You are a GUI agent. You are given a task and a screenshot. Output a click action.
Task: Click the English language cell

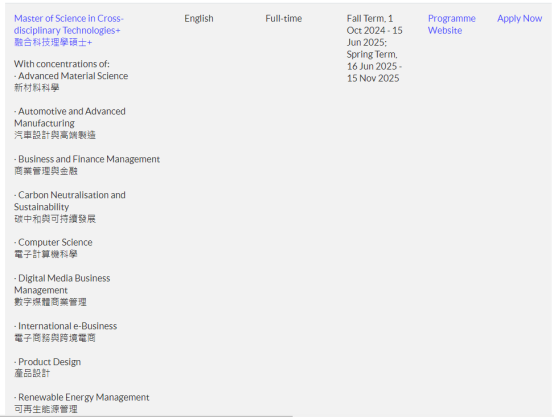(x=199, y=18)
